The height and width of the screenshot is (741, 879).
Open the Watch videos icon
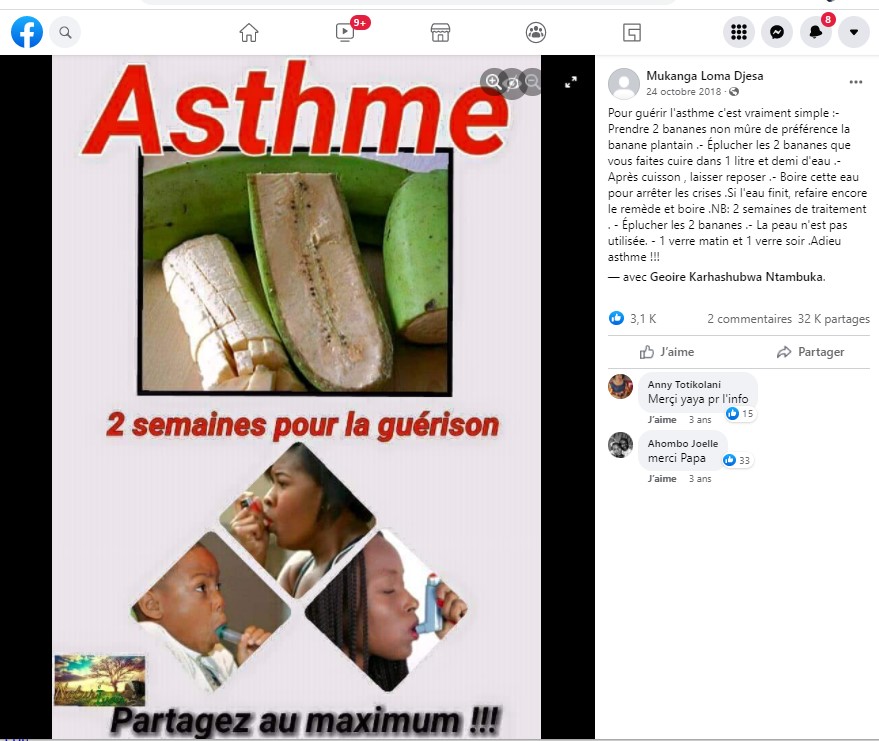pos(345,33)
